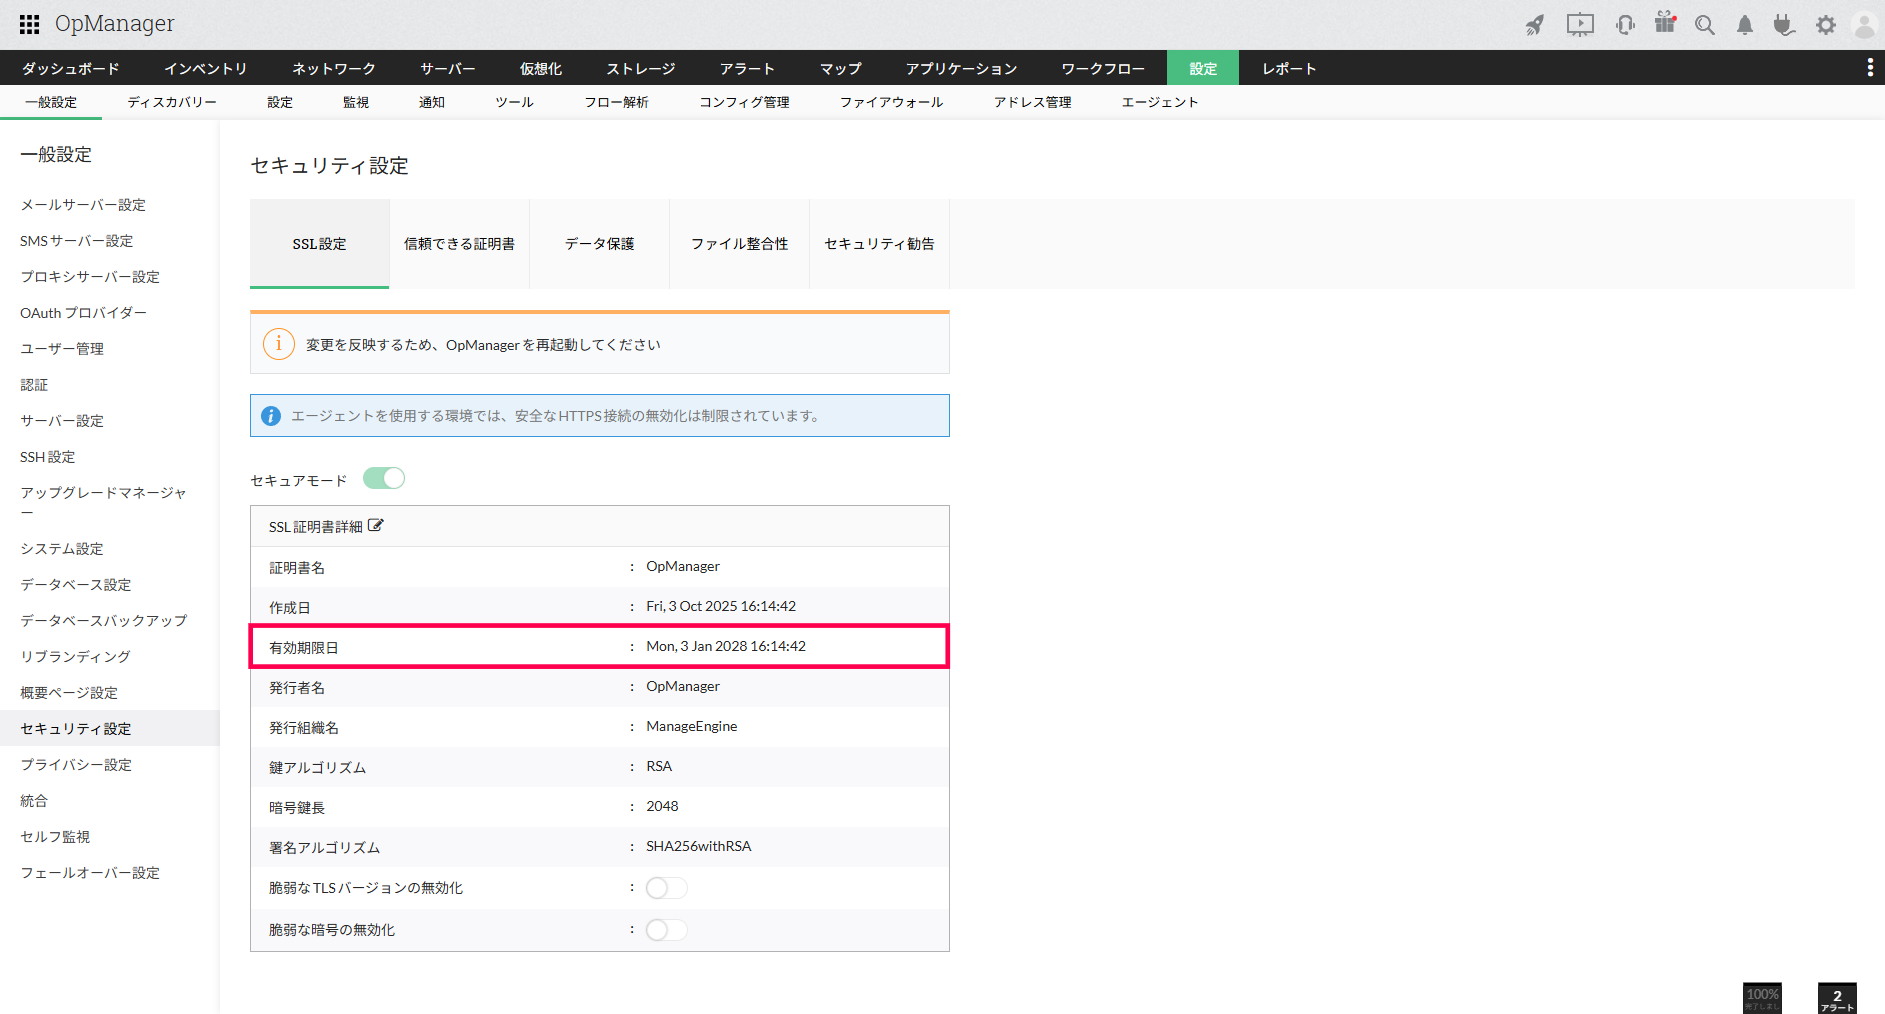This screenshot has width=1885, height=1014.
Task: Enable 脆弱なTLSバージョンの無効化 toggle
Action: (666, 888)
